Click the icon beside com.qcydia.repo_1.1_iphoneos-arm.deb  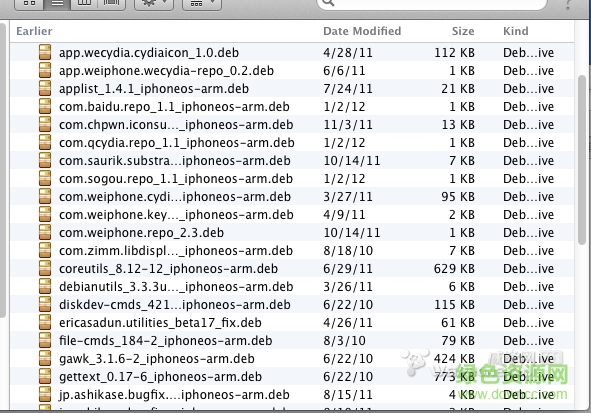(x=45, y=142)
